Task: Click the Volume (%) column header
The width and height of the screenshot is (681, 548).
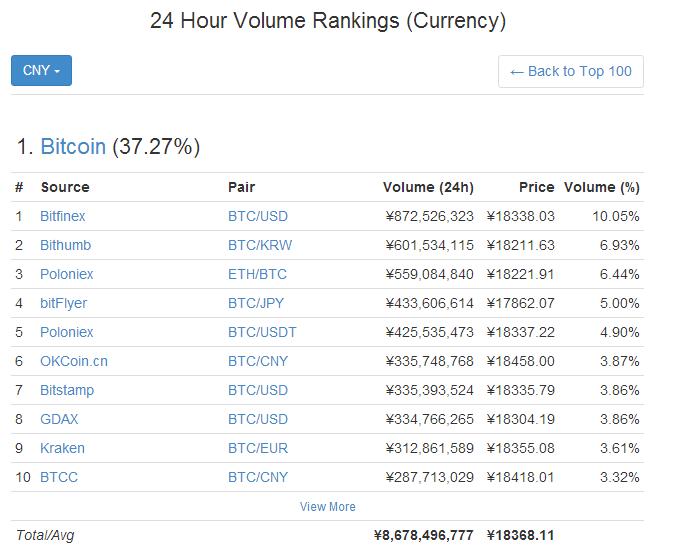Action: pos(602,187)
